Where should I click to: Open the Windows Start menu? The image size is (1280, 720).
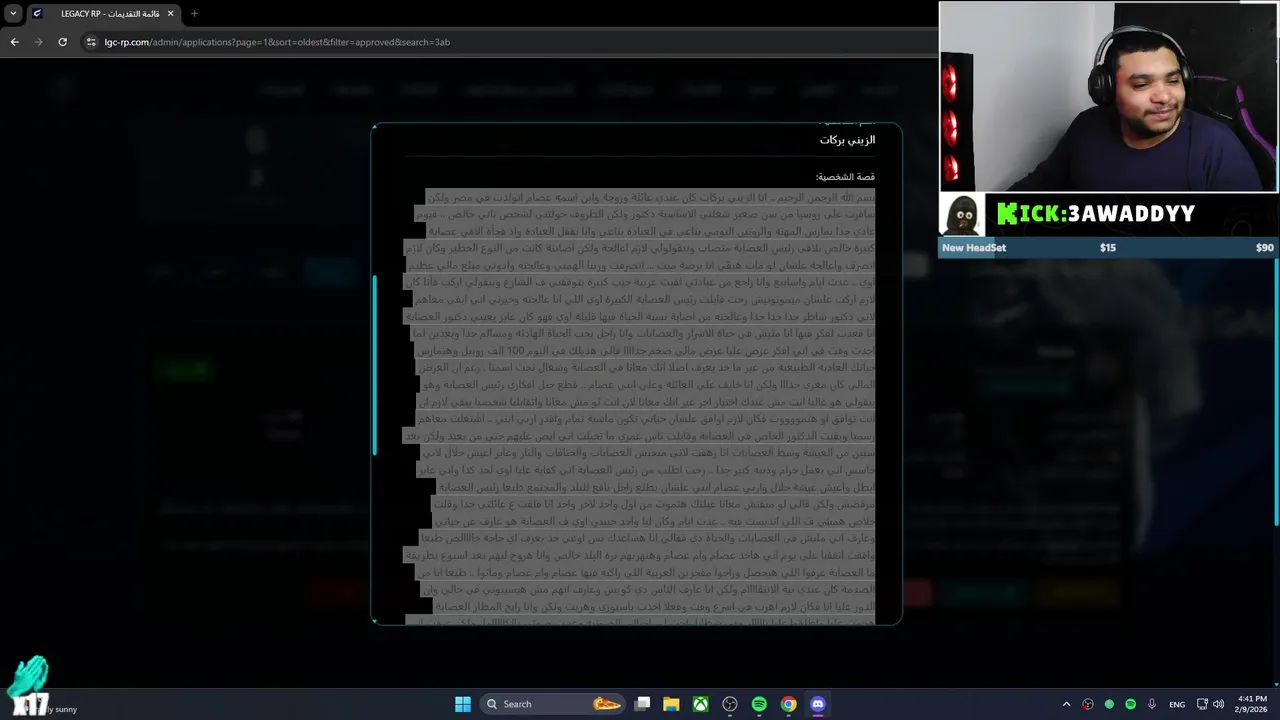(x=463, y=704)
